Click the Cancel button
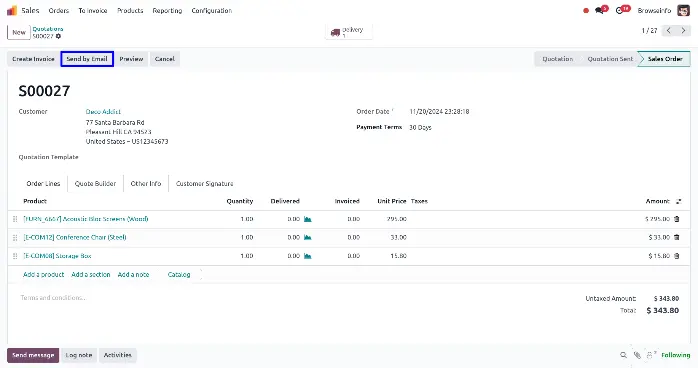 [165, 59]
